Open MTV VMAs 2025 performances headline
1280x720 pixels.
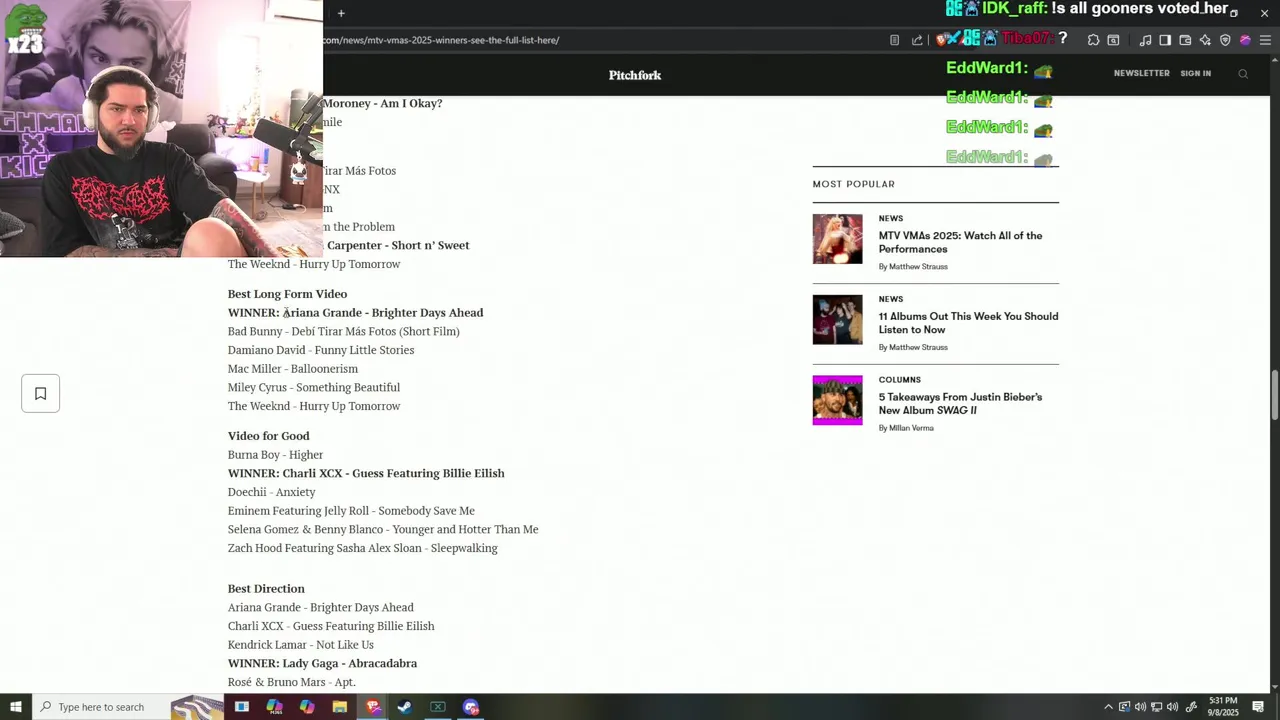click(960, 242)
